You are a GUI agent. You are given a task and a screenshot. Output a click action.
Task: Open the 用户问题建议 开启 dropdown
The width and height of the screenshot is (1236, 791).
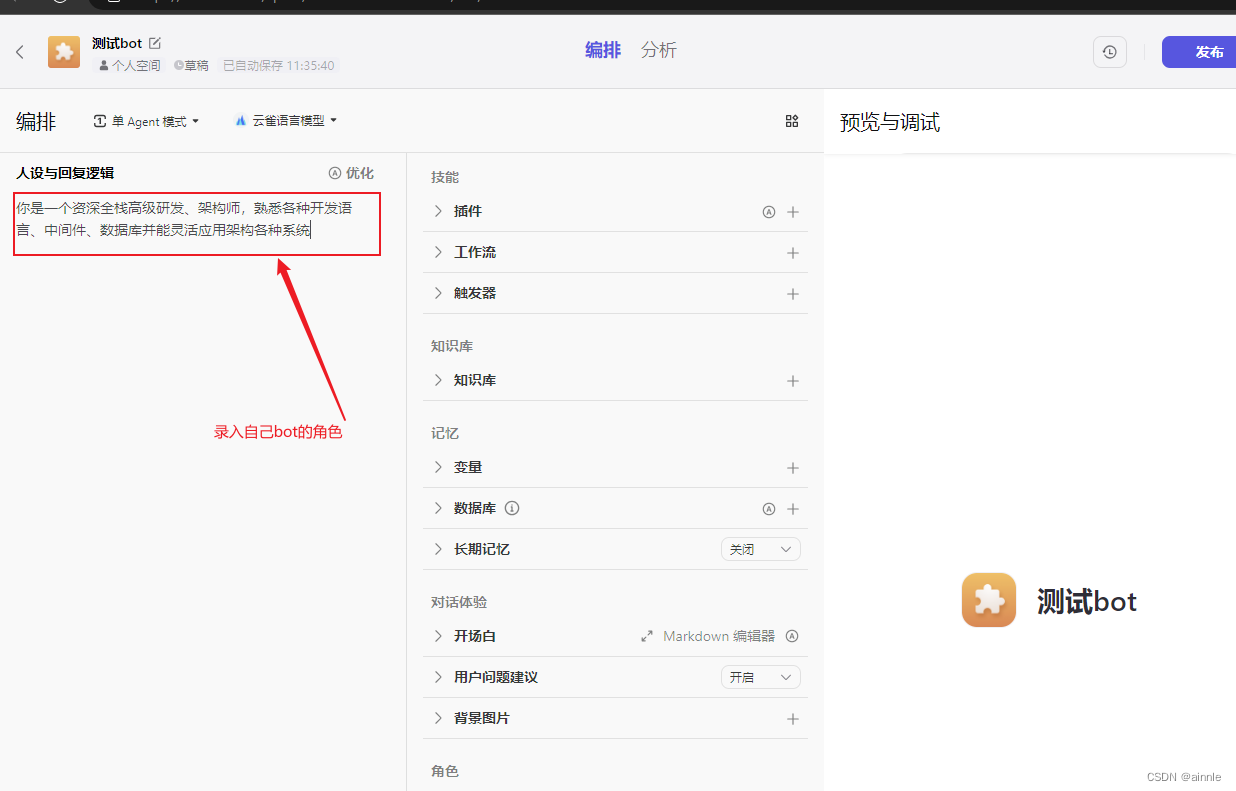tap(761, 677)
